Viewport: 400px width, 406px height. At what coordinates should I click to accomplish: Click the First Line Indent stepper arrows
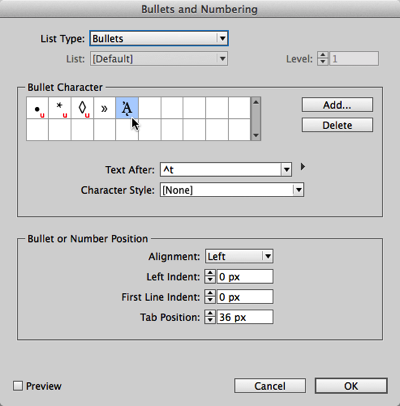point(210,297)
